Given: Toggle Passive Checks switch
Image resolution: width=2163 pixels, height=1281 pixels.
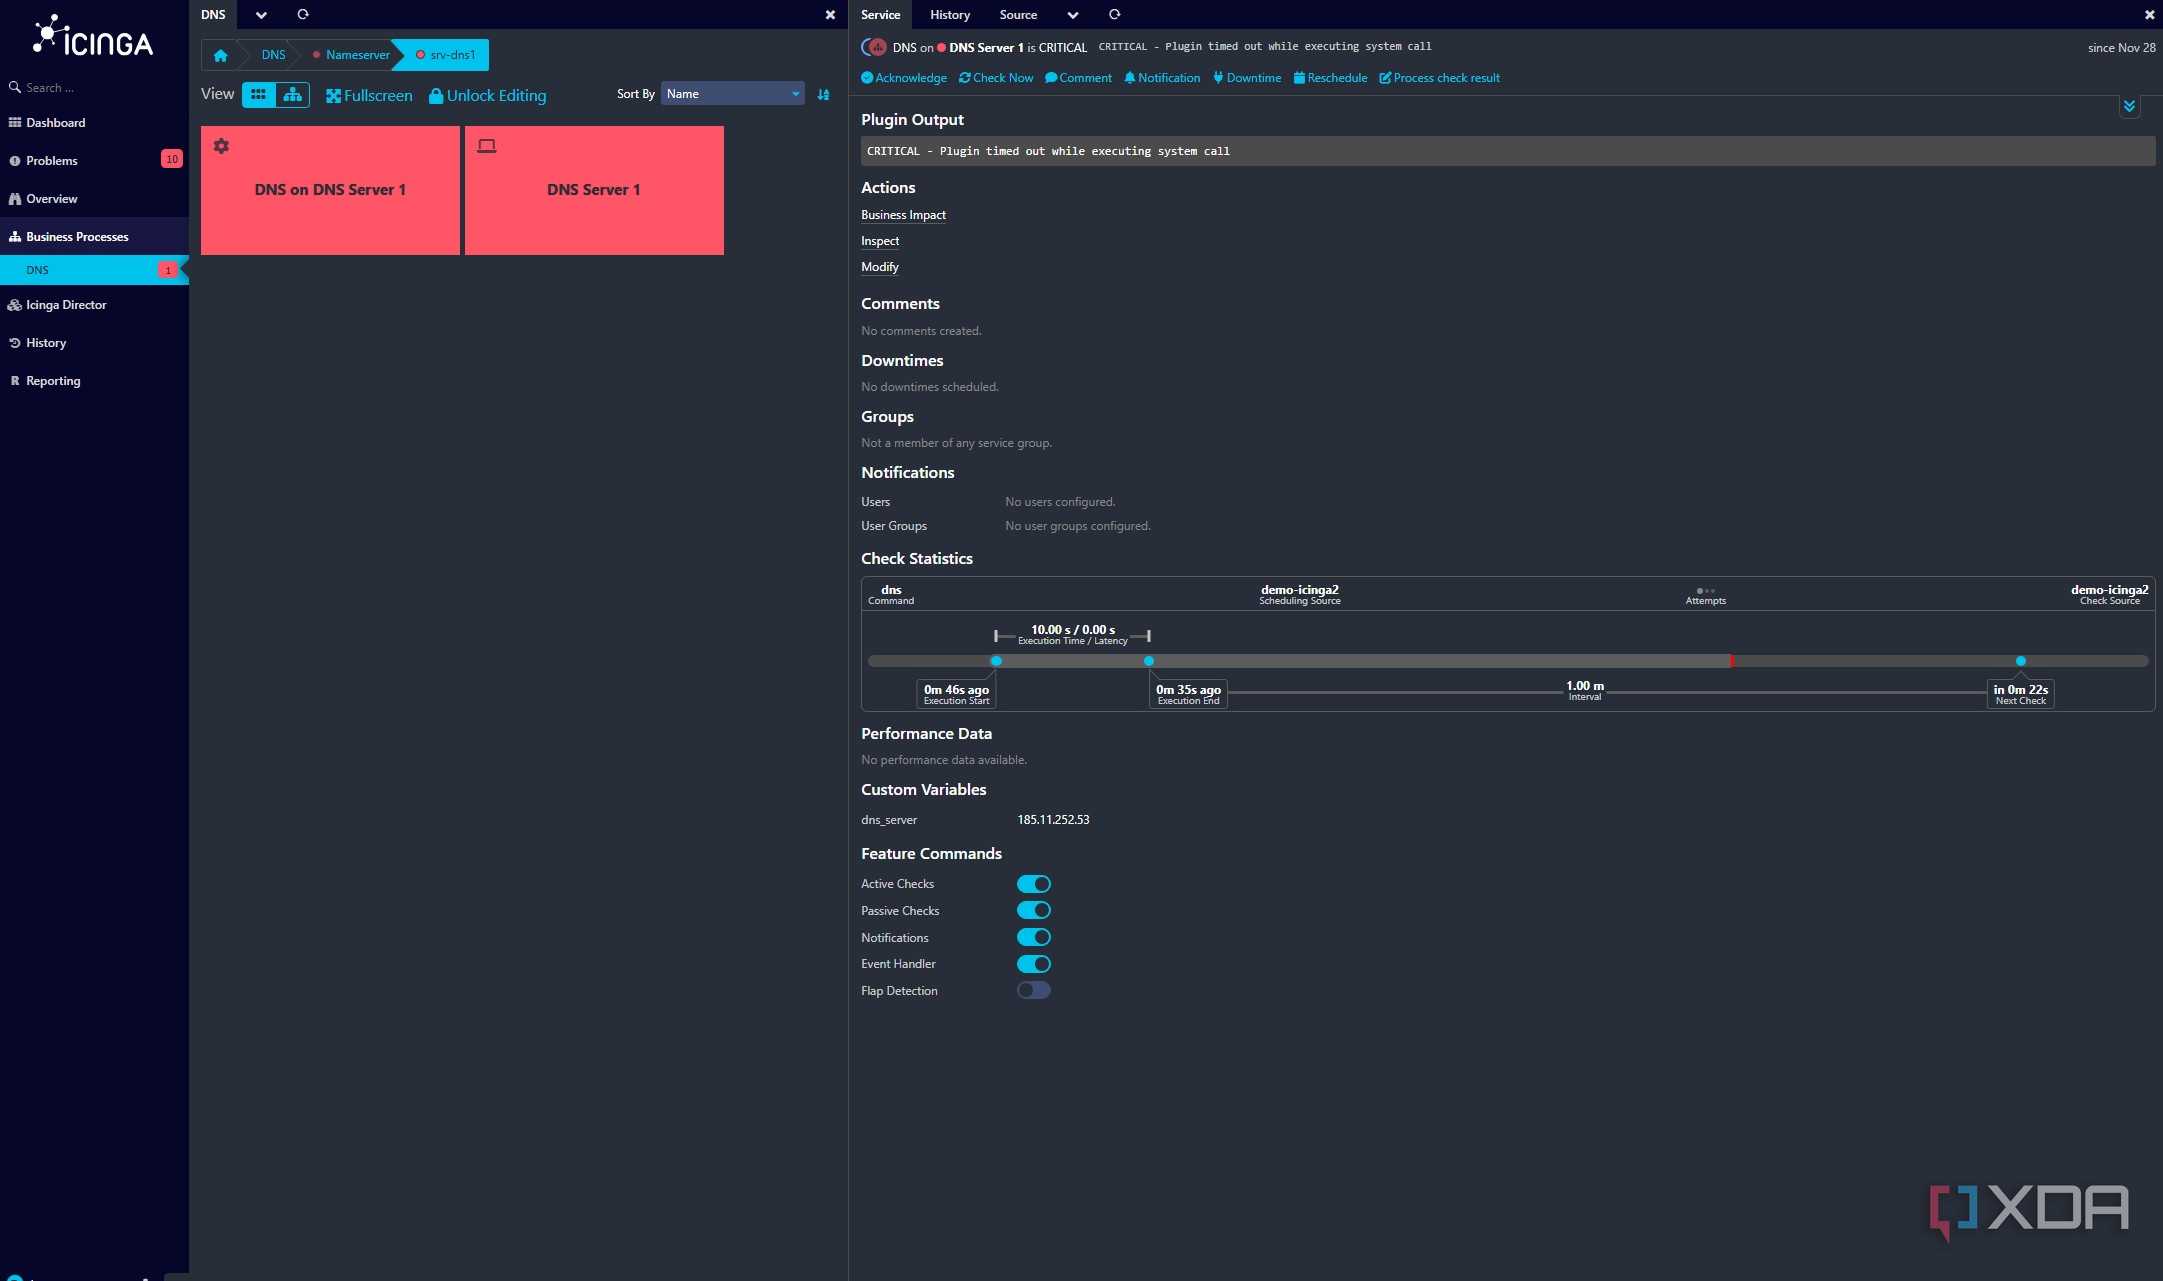Looking at the screenshot, I should pos(1034,910).
